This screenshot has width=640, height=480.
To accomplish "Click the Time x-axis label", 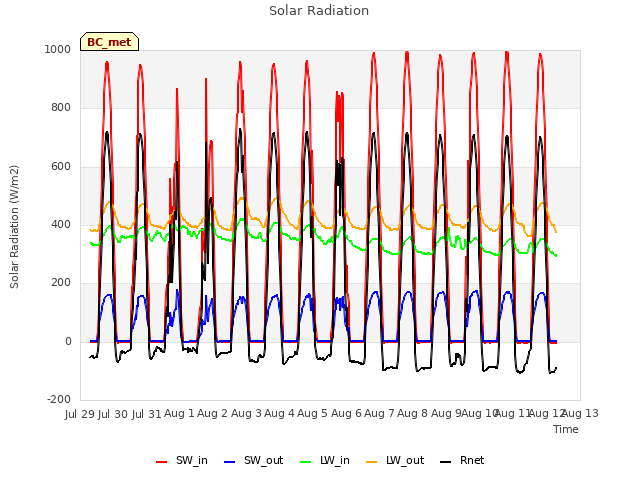I will [566, 429].
